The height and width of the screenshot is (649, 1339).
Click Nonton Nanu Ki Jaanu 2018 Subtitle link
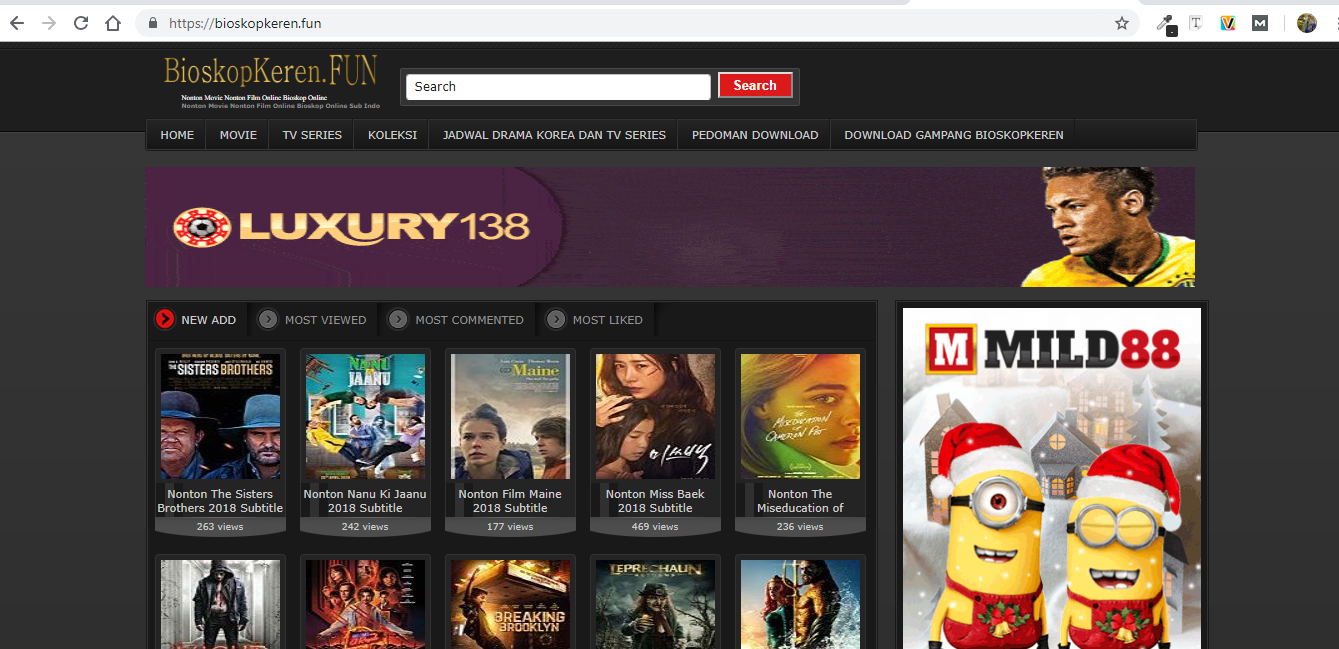pos(365,501)
